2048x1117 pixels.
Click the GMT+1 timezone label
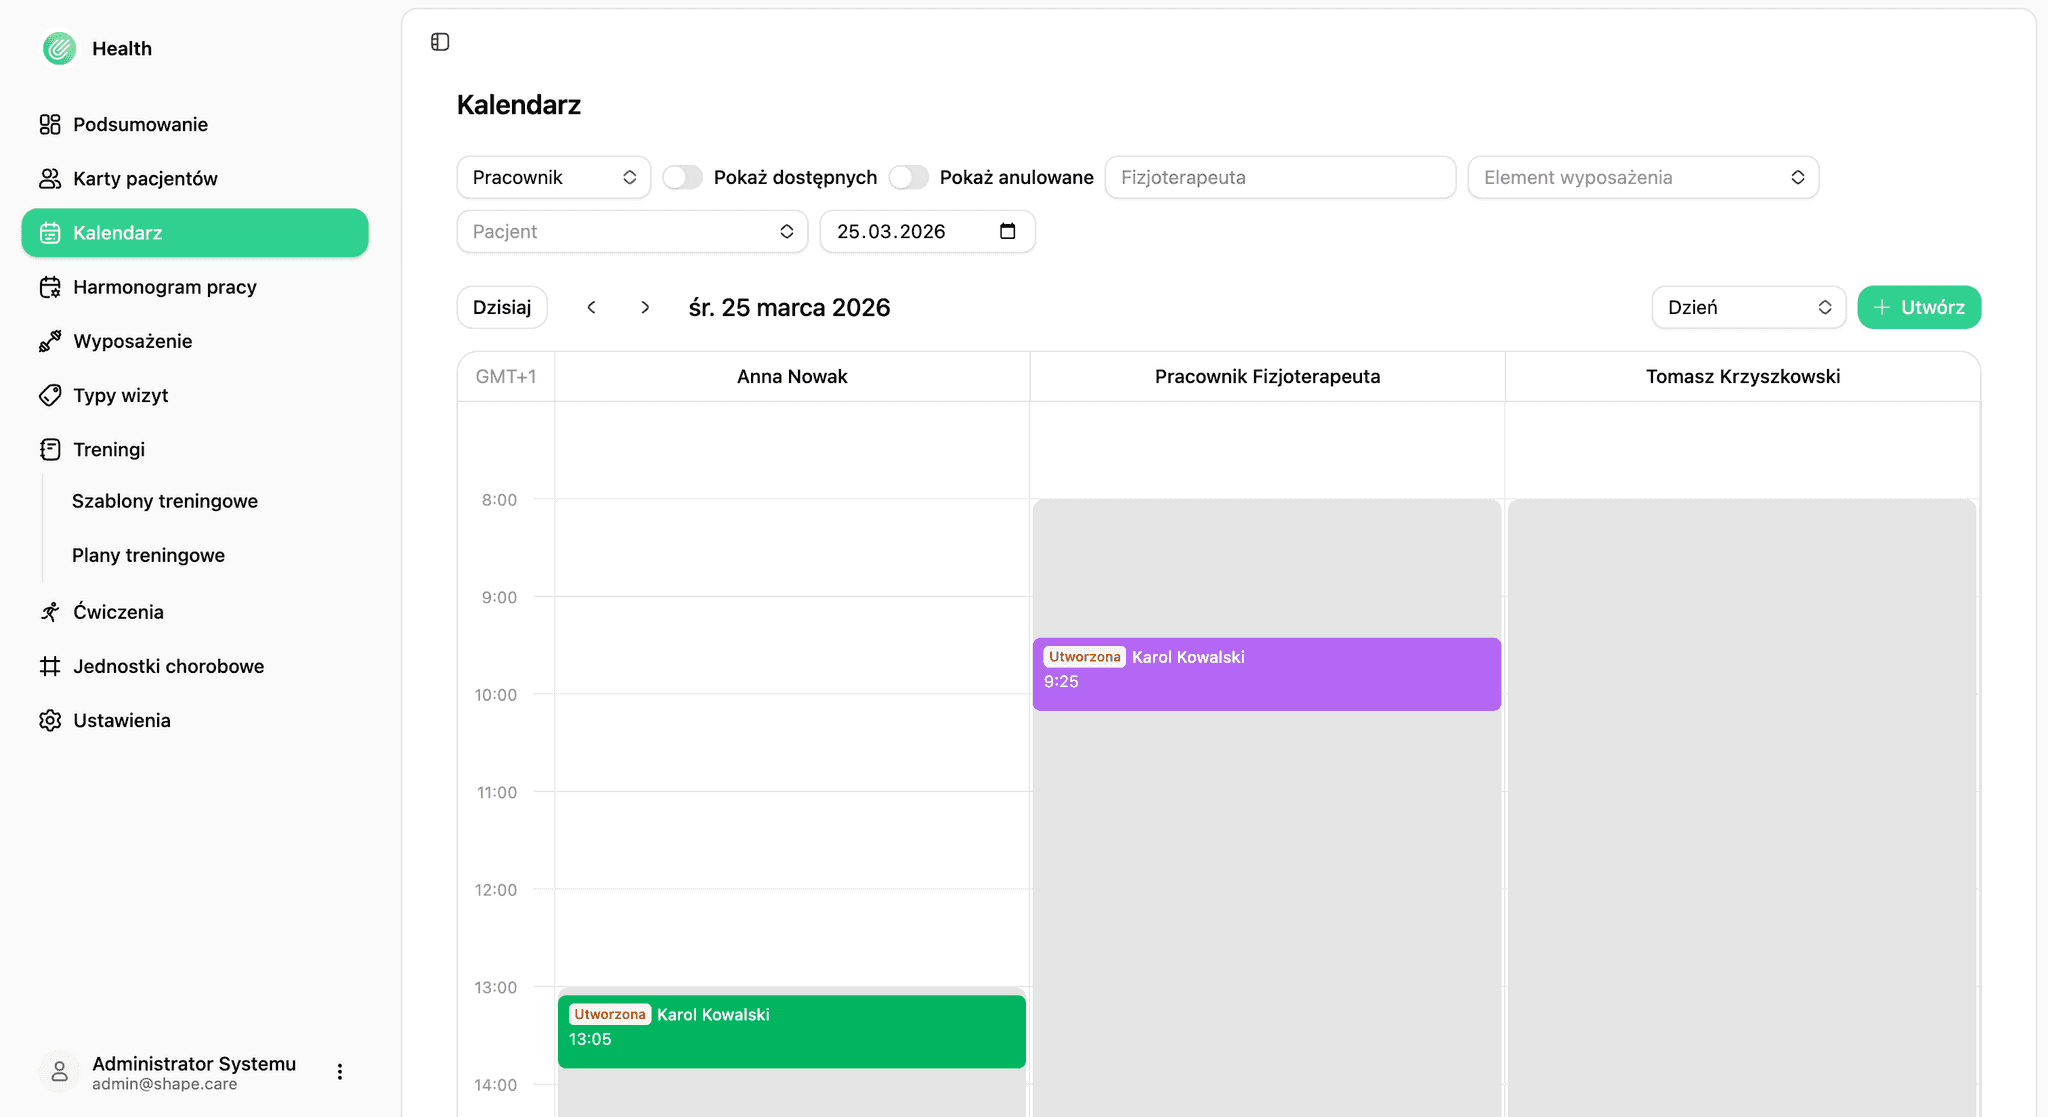506,376
